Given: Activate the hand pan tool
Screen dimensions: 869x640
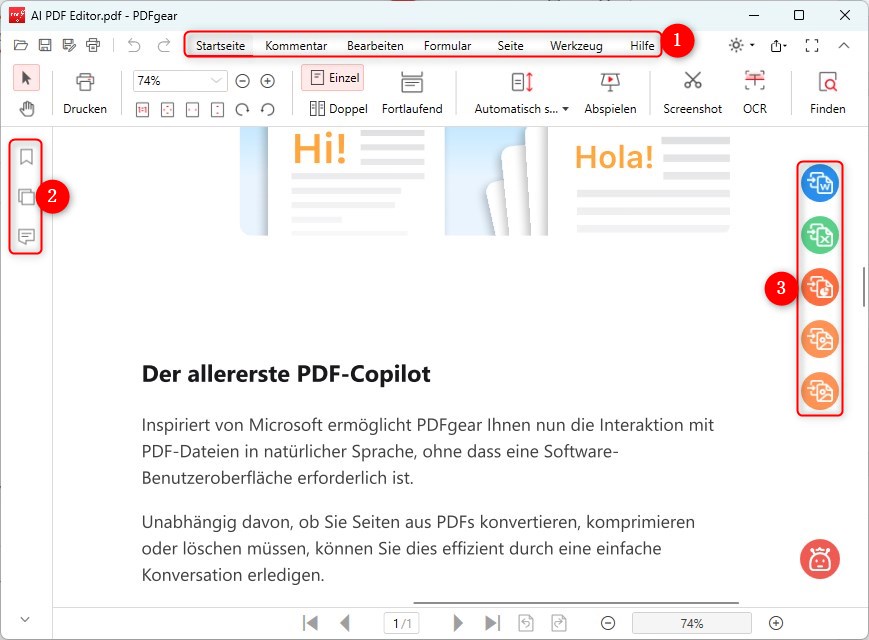Looking at the screenshot, I should coord(27,109).
